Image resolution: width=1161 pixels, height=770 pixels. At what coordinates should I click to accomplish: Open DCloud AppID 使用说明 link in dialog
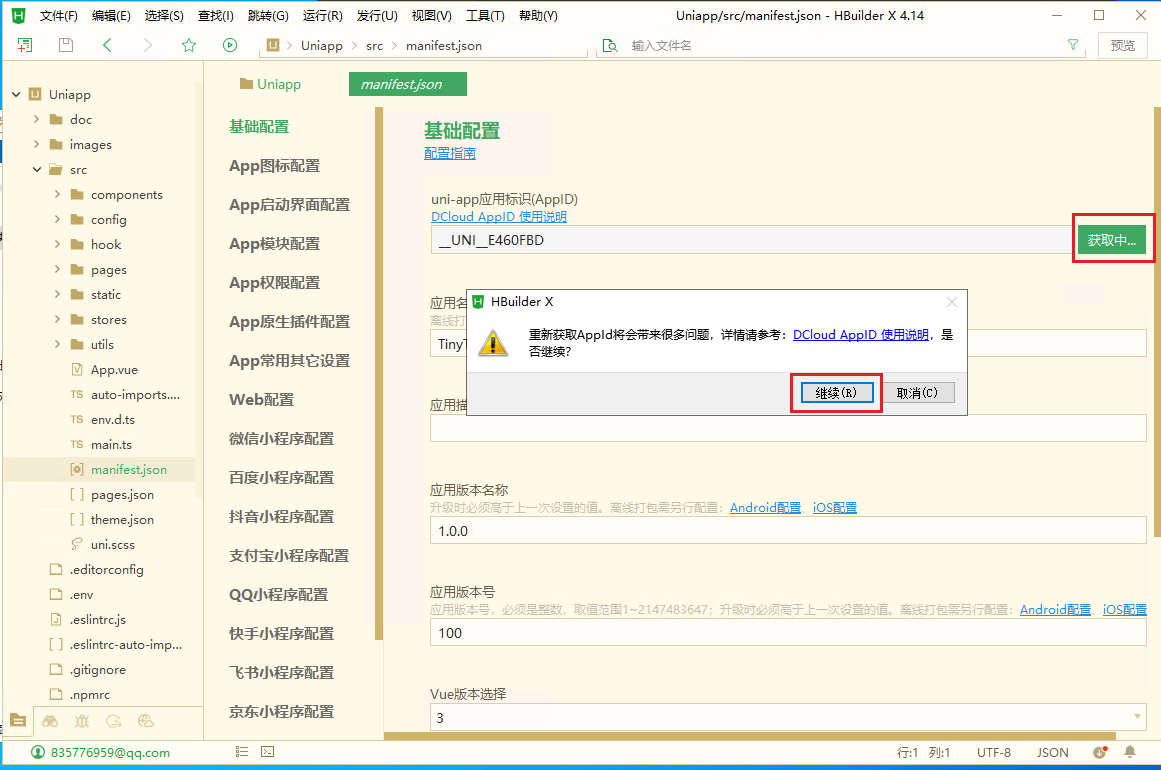(x=860, y=335)
